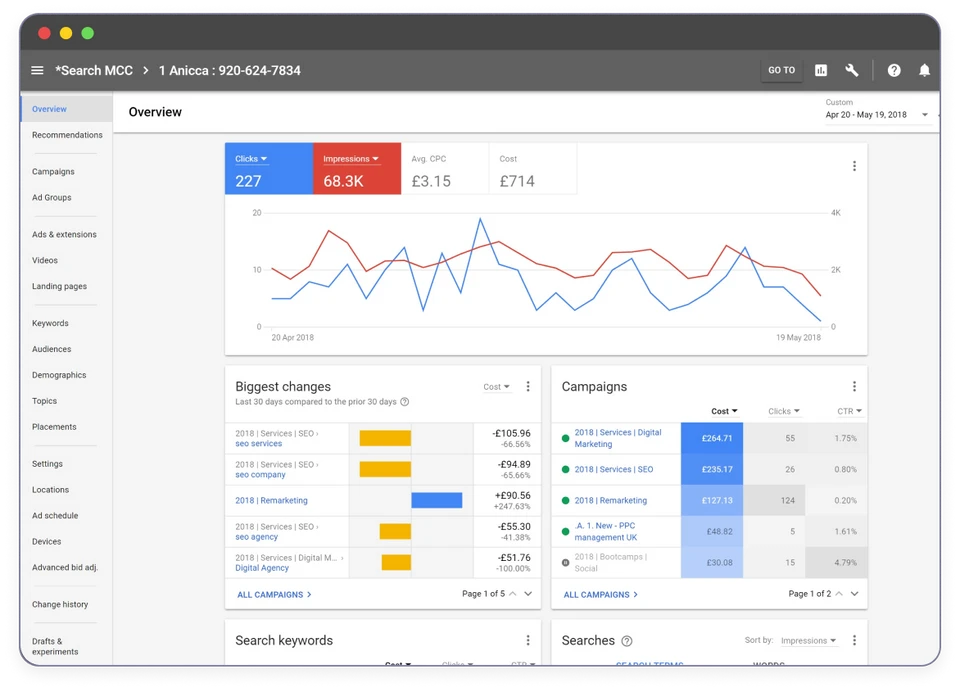Open Drafts & experiments in the sidebar
The height and width of the screenshot is (691, 960).
(55, 646)
